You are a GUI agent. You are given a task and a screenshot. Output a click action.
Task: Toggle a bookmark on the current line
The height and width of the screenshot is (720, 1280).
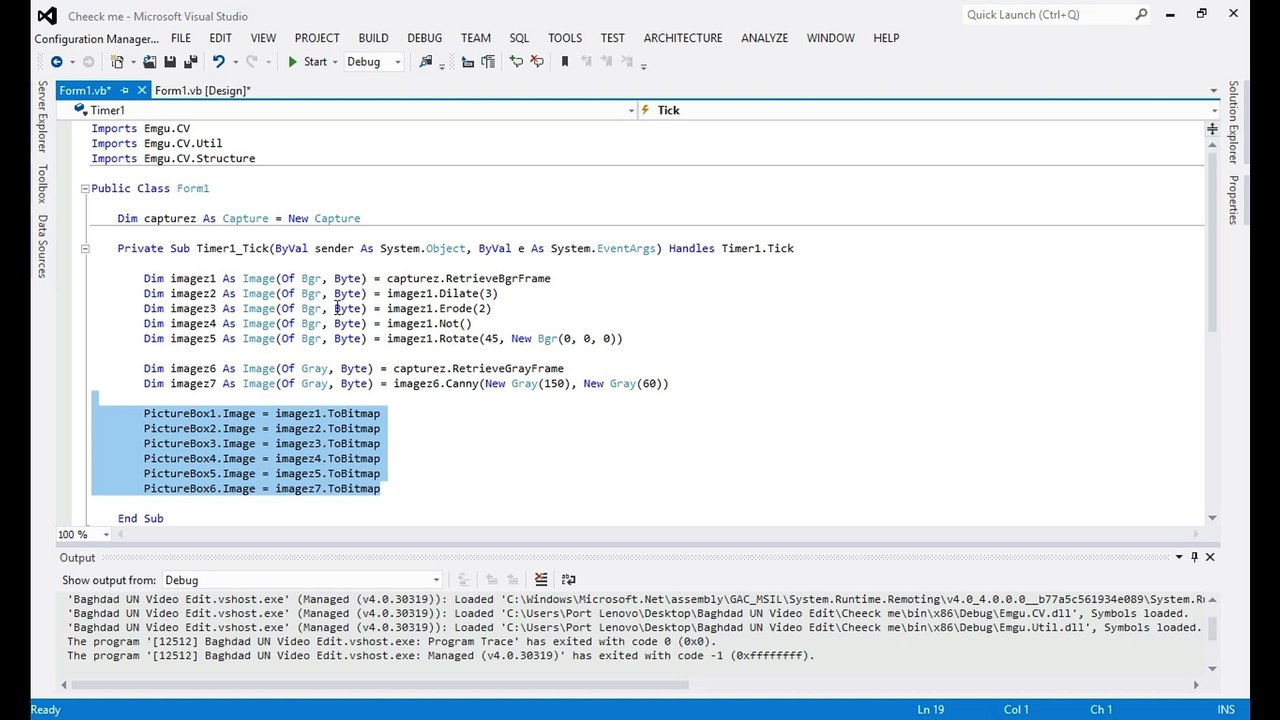click(565, 62)
